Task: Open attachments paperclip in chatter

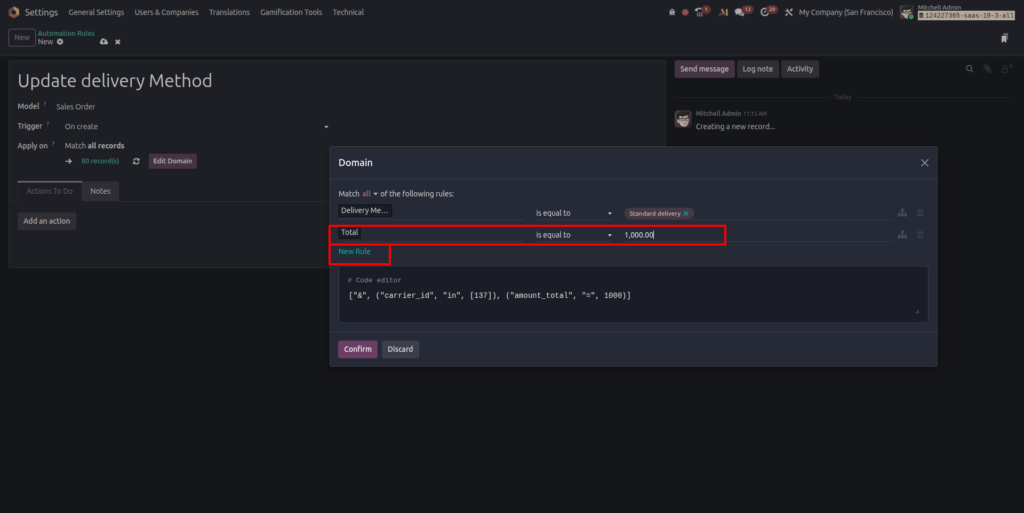Action: [987, 69]
